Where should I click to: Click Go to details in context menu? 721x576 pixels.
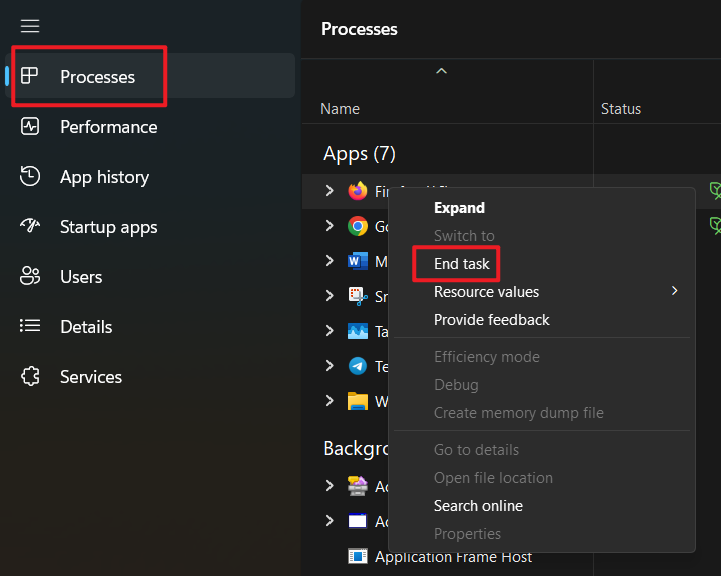point(476,450)
